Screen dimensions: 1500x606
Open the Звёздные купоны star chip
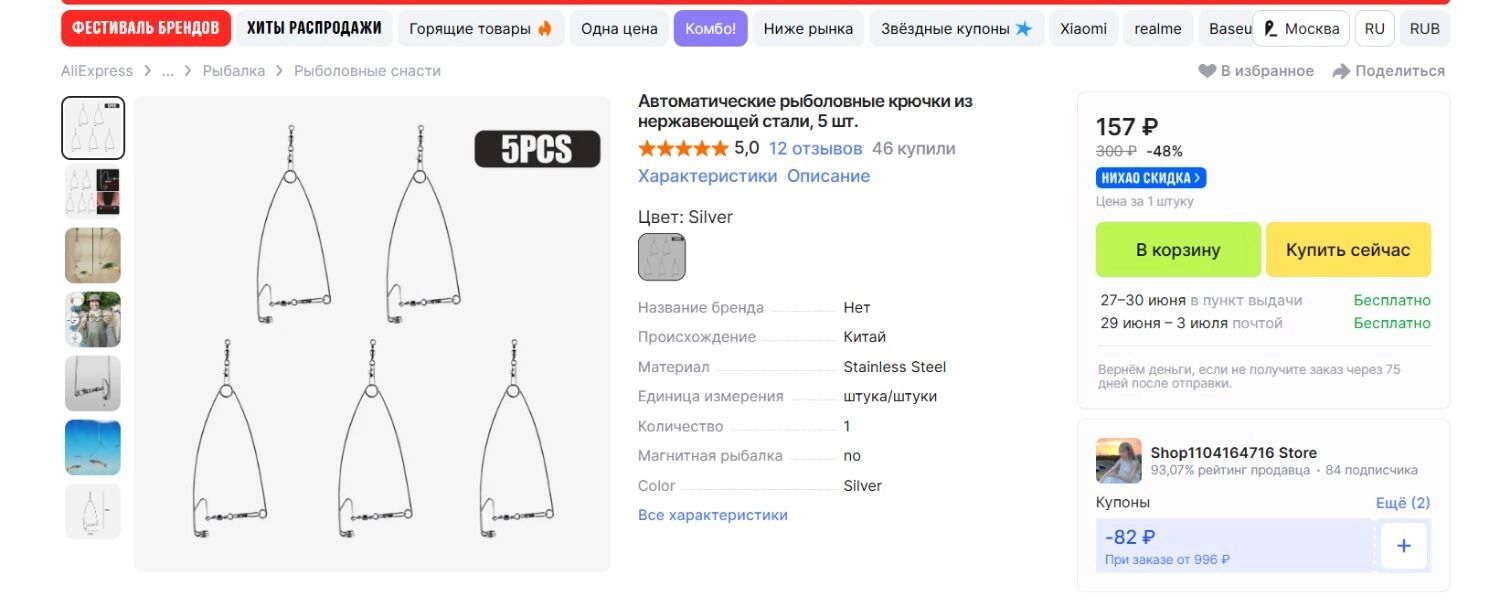956,29
